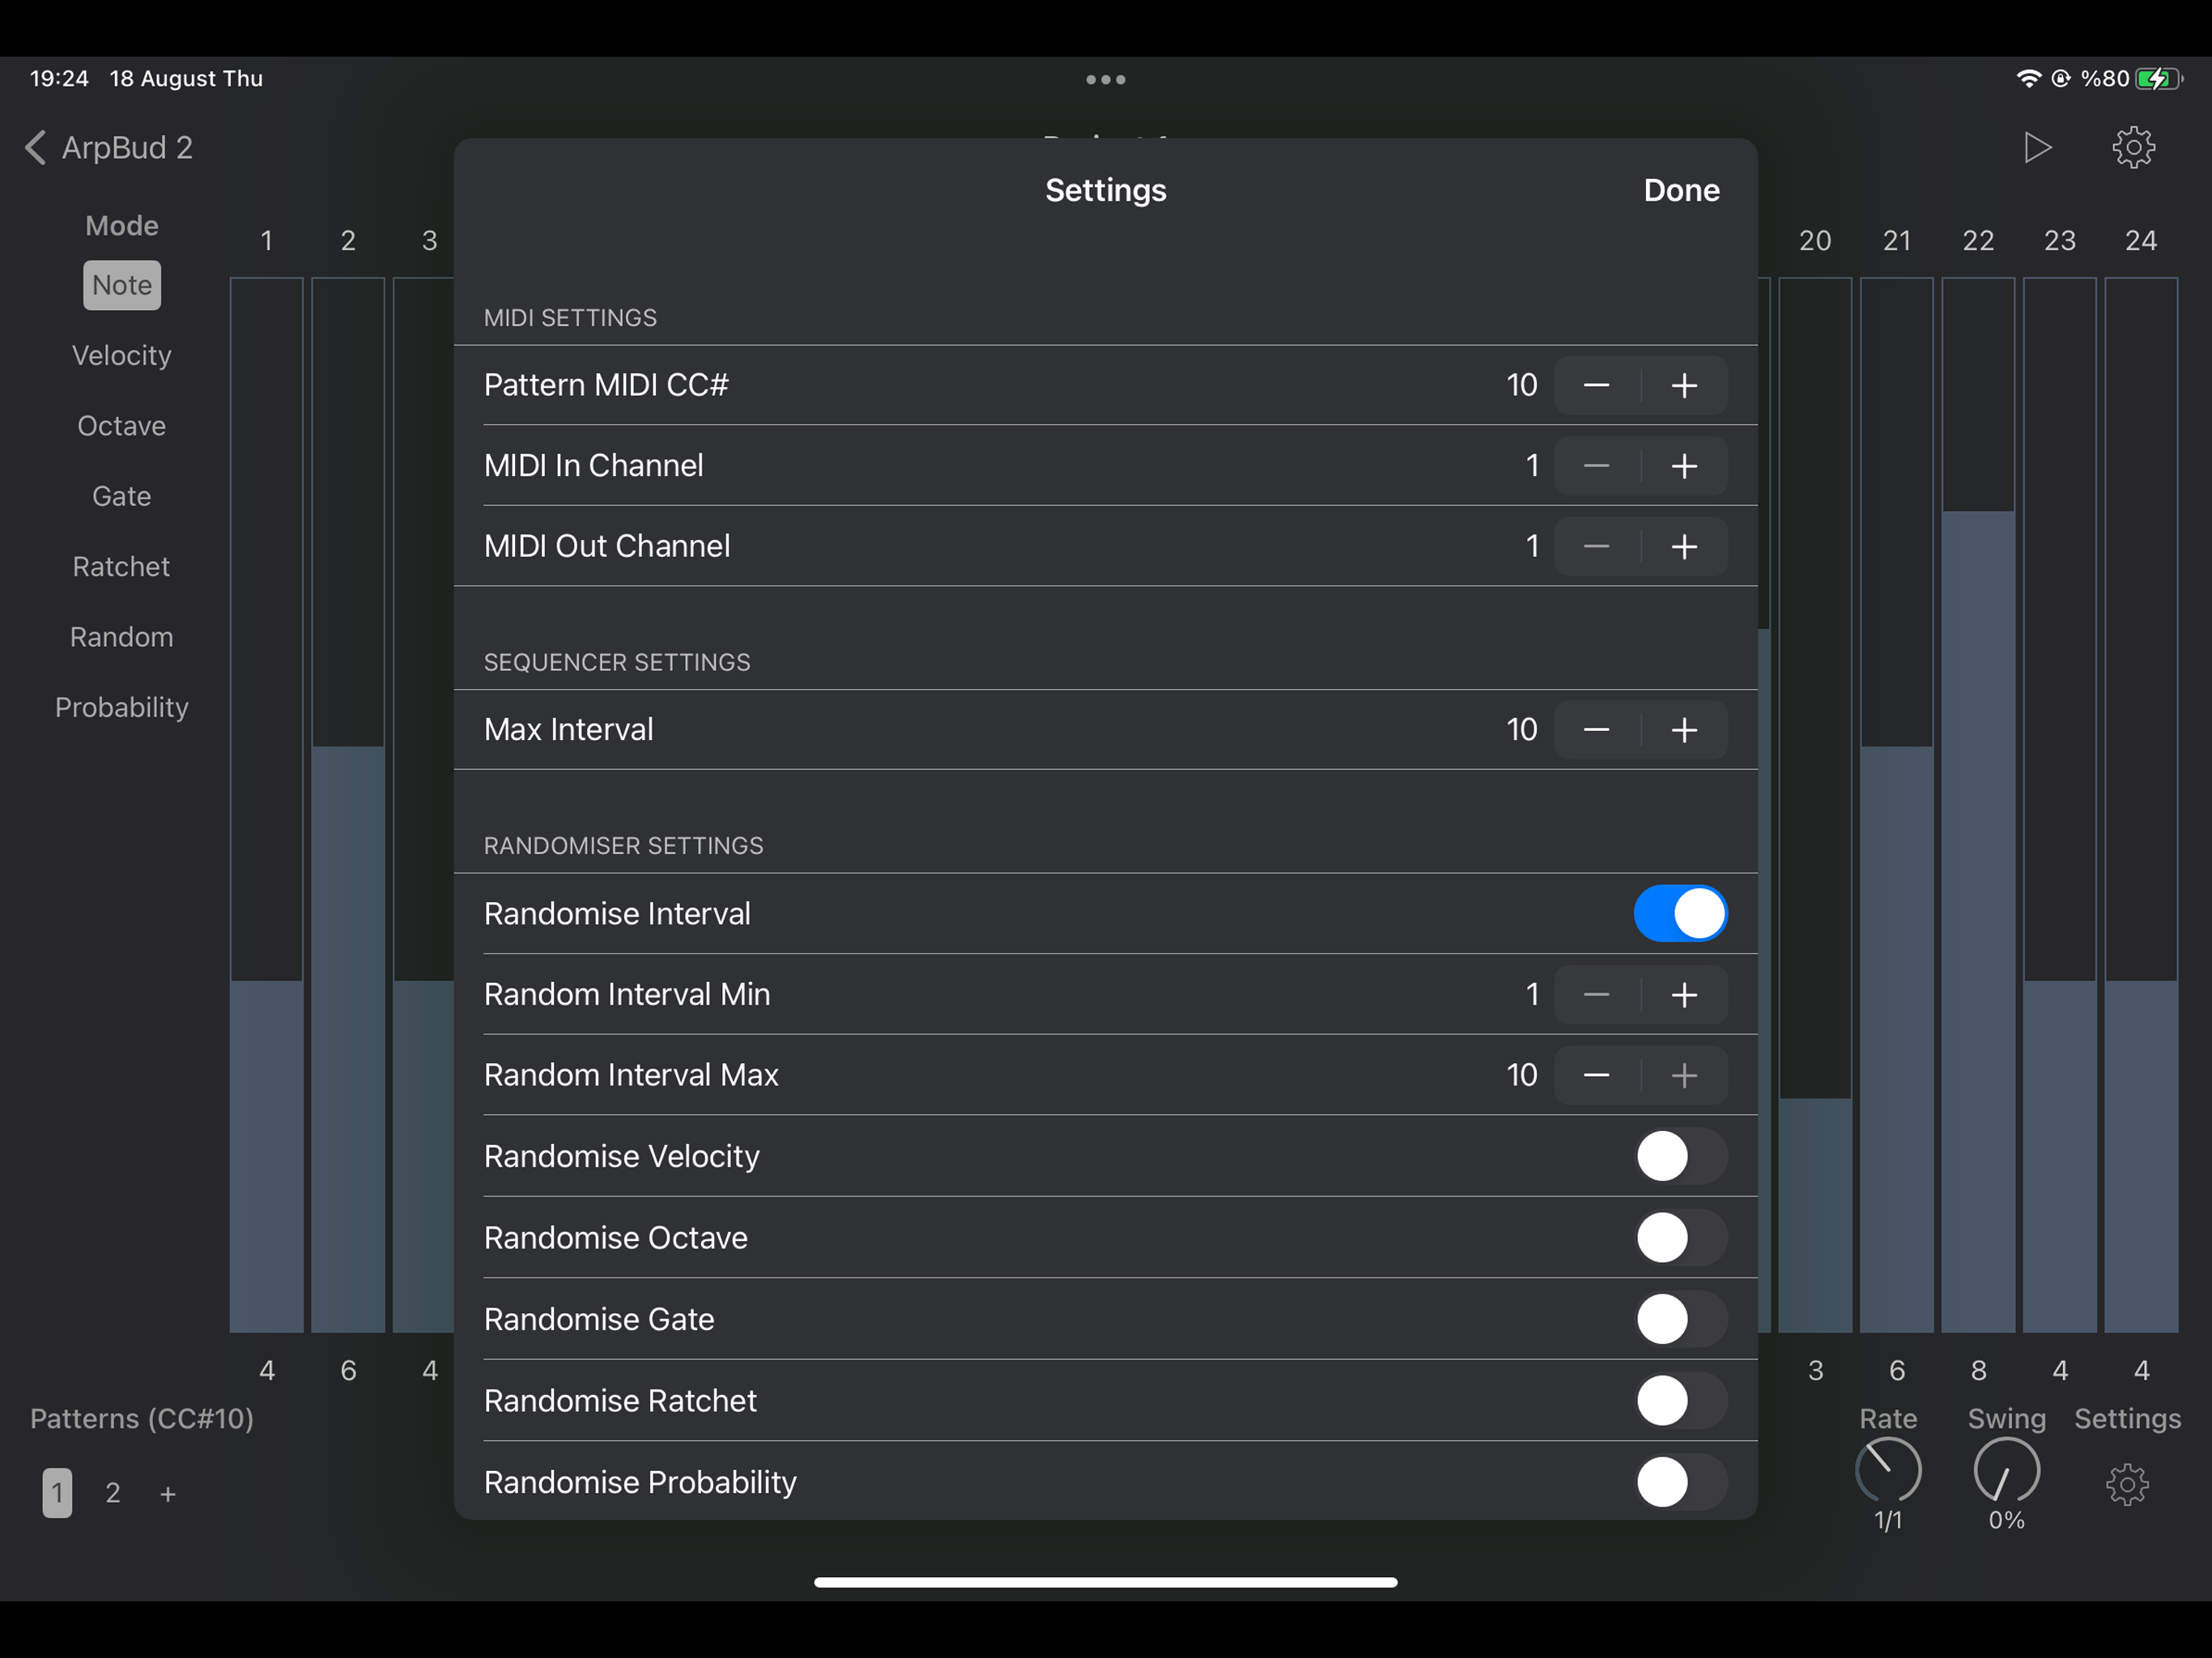Switch to Probability mode
This screenshot has width=2212, height=1658.
(x=122, y=708)
